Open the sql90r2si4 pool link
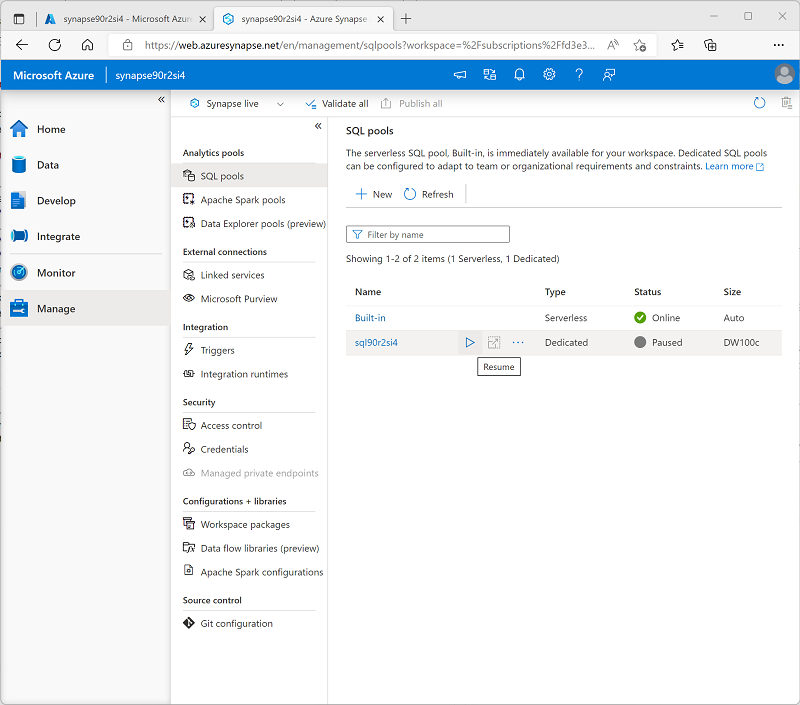800x705 pixels. [376, 343]
